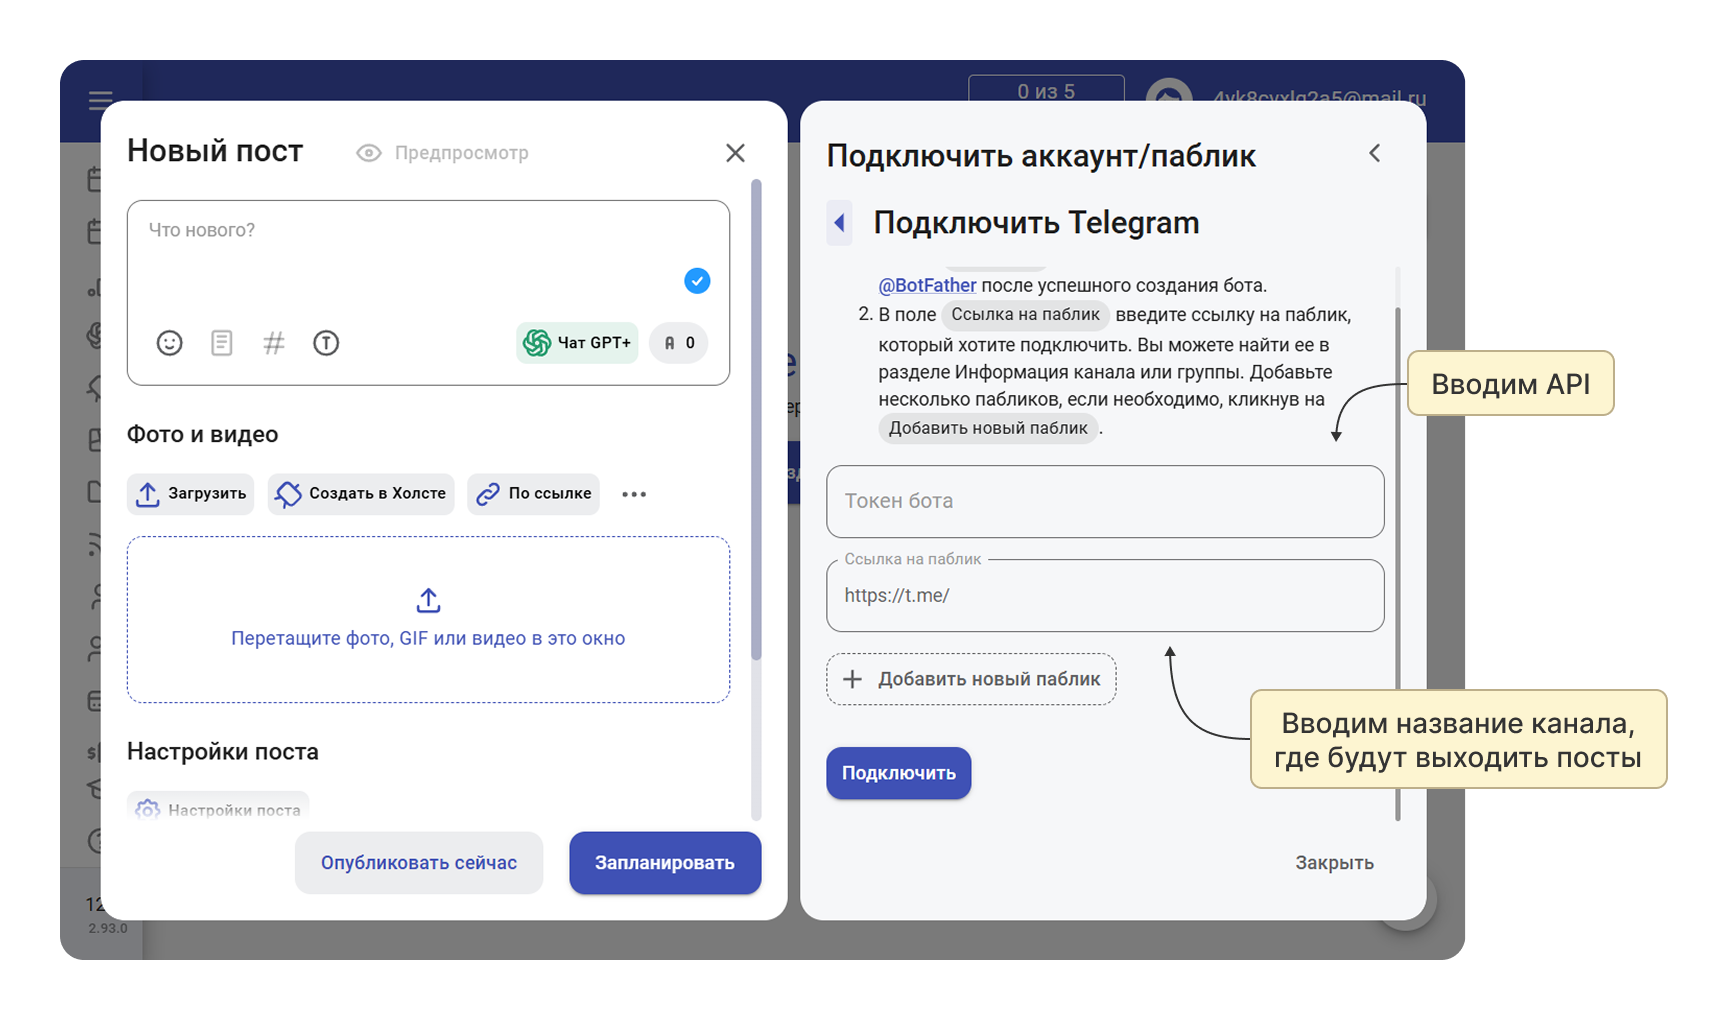Go back from Подключить Telegram
The height and width of the screenshot is (1020, 1728).
pos(840,222)
